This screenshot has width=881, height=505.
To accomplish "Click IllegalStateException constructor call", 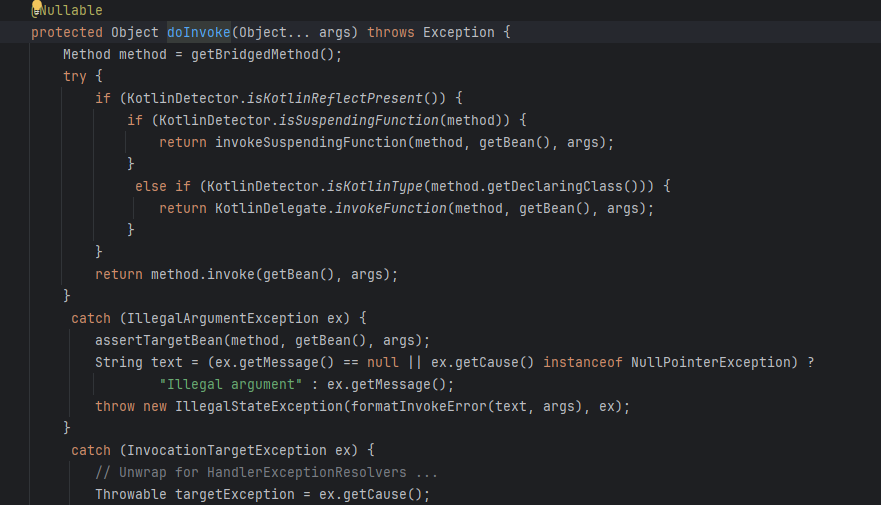I will (x=259, y=406).
